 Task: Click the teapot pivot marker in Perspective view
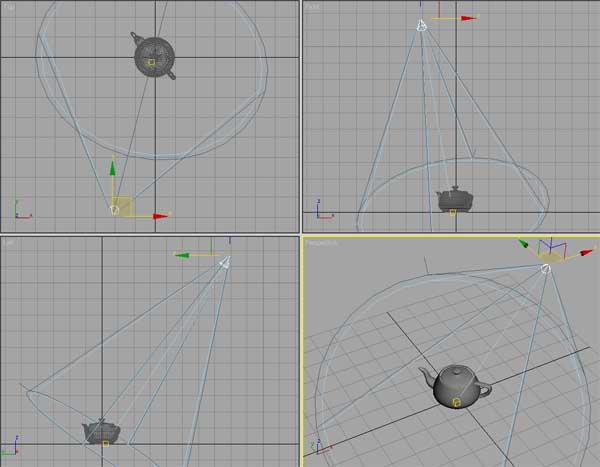click(456, 402)
